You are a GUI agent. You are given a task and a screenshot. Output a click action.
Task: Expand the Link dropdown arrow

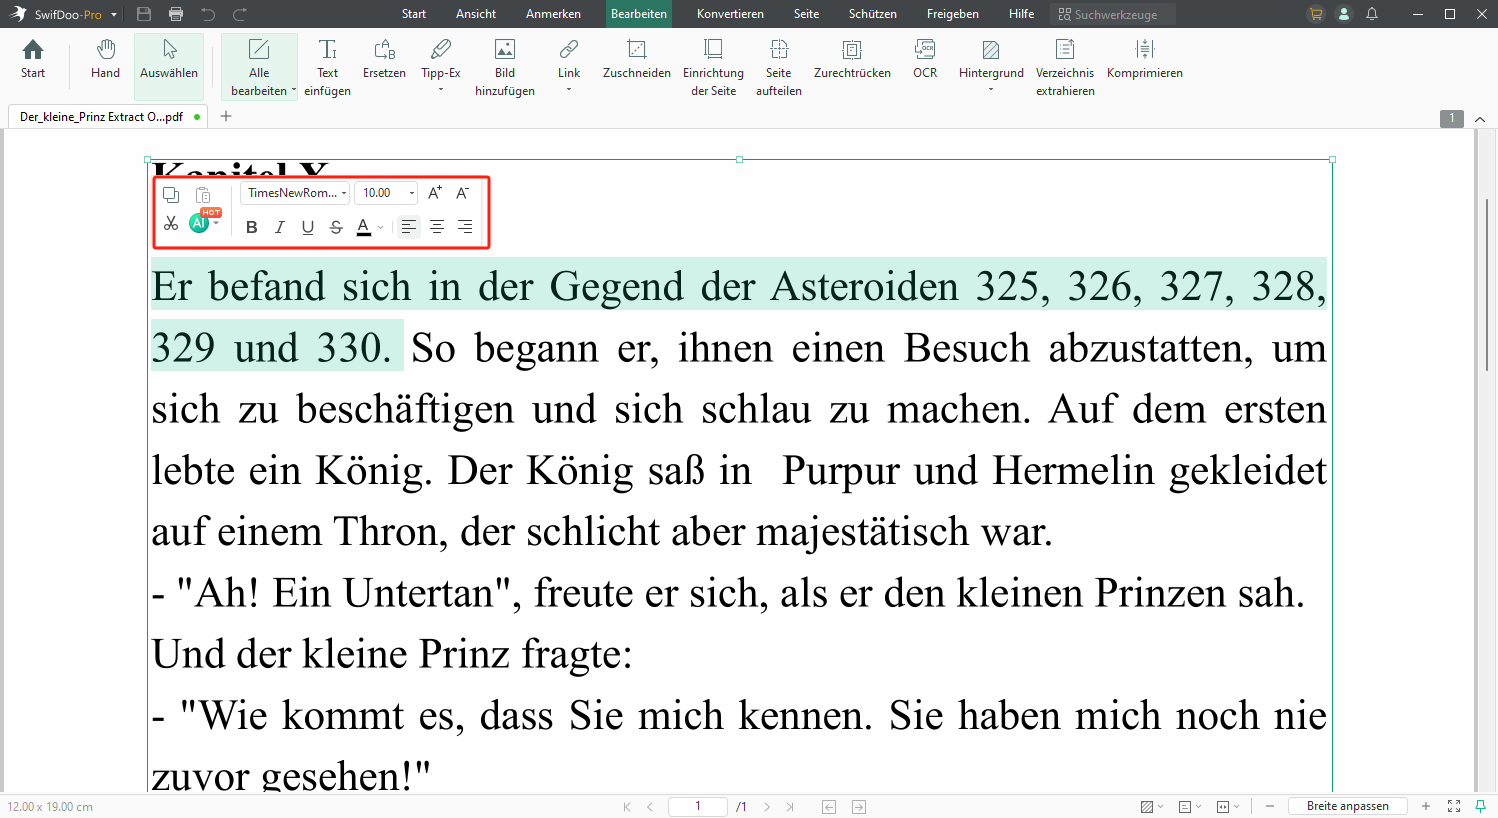click(569, 90)
